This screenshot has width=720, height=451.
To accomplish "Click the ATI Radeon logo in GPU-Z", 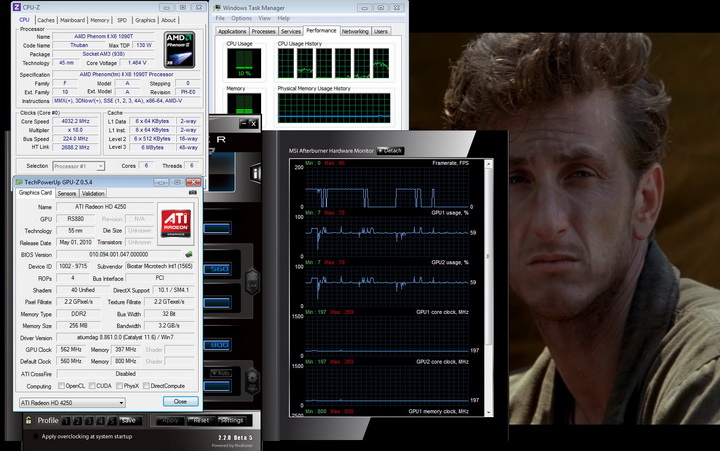I will pos(175,223).
